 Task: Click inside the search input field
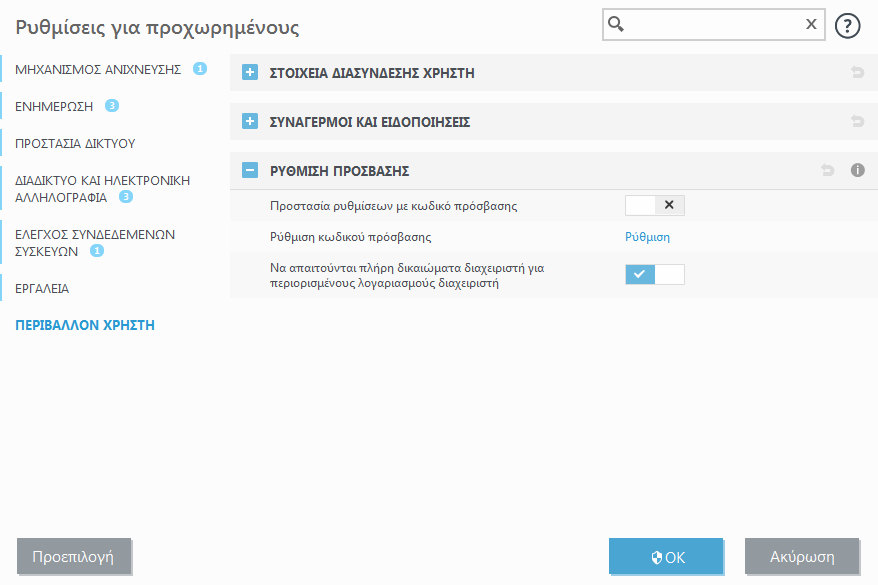710,24
